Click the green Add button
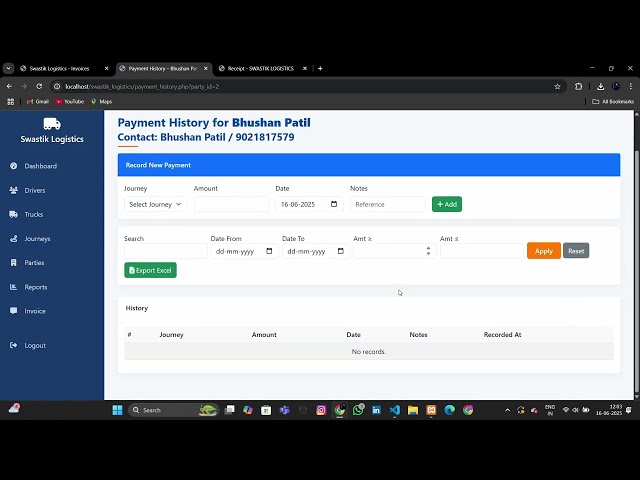640x480 pixels. click(447, 204)
